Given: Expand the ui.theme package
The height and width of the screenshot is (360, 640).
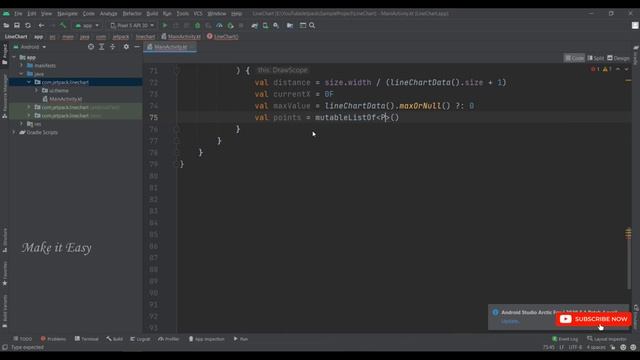Looking at the screenshot, I should coord(37,90).
